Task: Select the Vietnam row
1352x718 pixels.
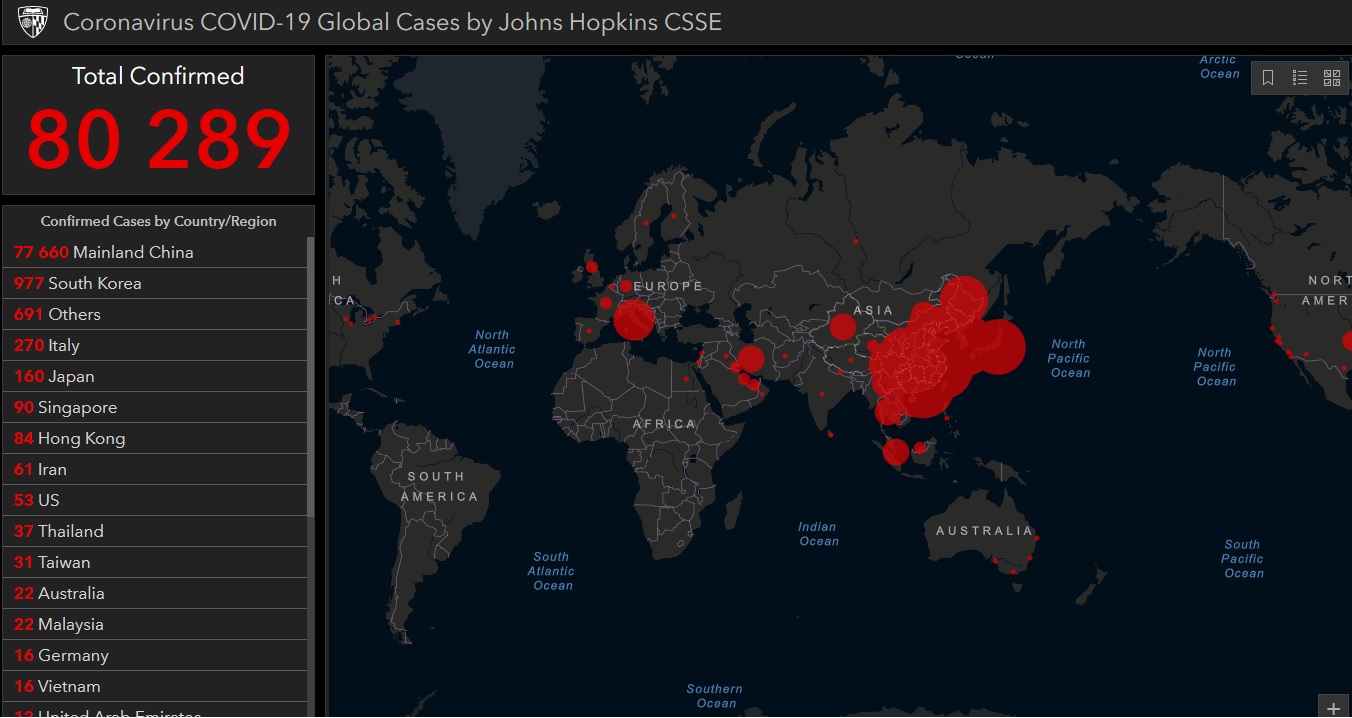Action: point(155,686)
